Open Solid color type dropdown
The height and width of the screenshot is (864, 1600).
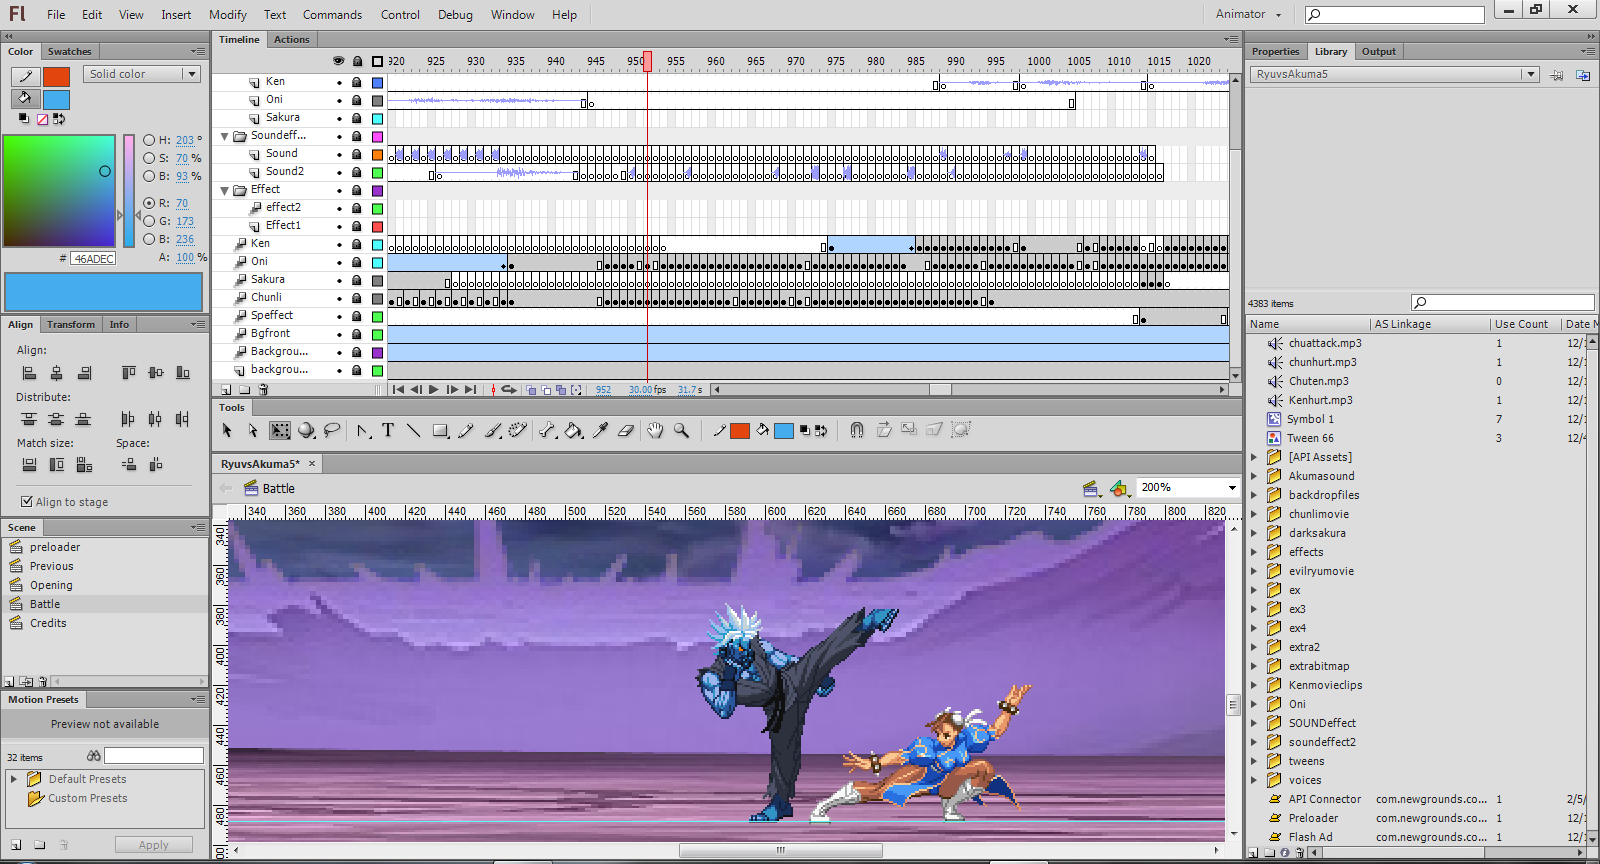tap(143, 74)
